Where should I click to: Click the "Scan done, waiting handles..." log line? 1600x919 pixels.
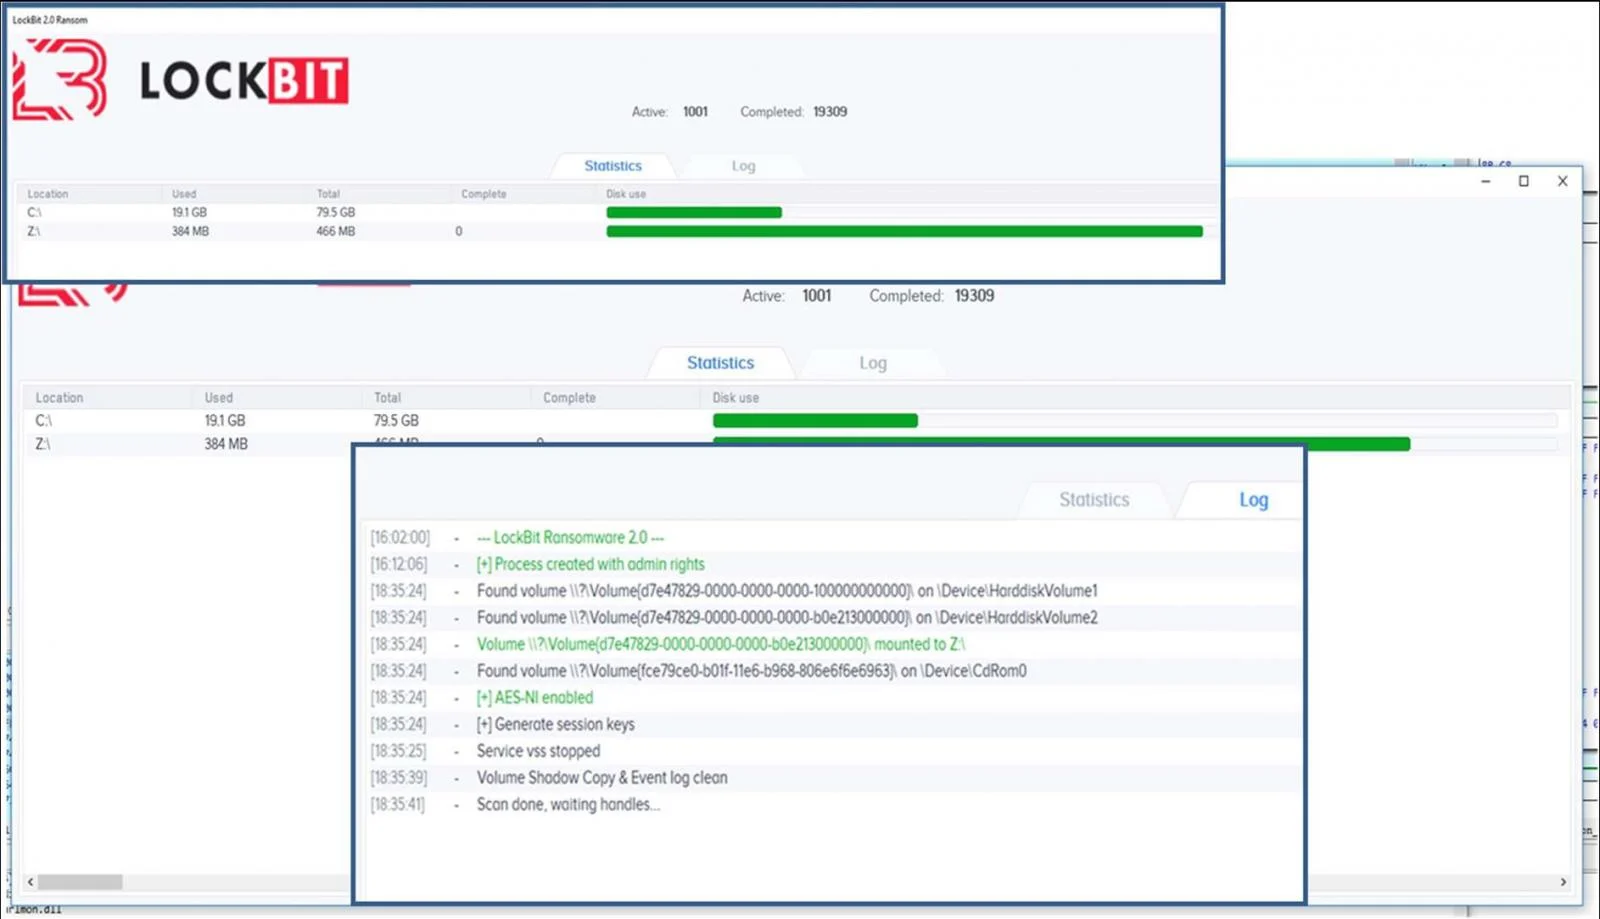coord(568,805)
